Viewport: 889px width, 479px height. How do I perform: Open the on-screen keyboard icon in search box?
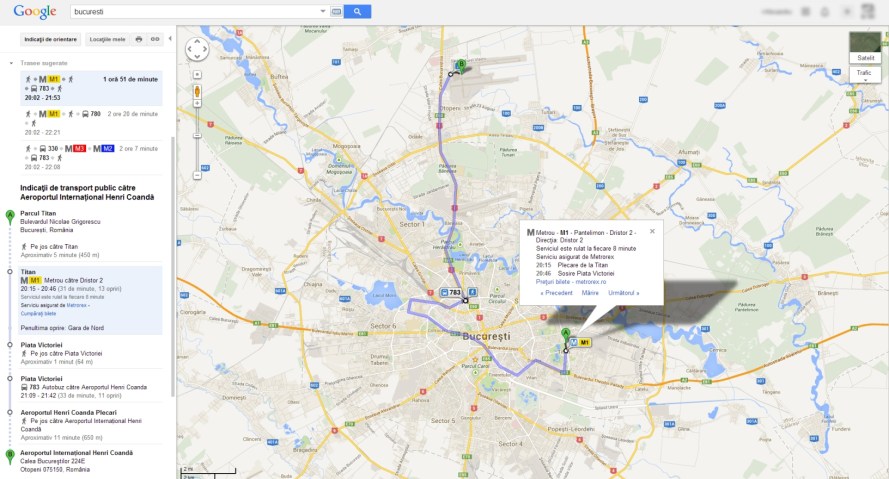(x=336, y=11)
